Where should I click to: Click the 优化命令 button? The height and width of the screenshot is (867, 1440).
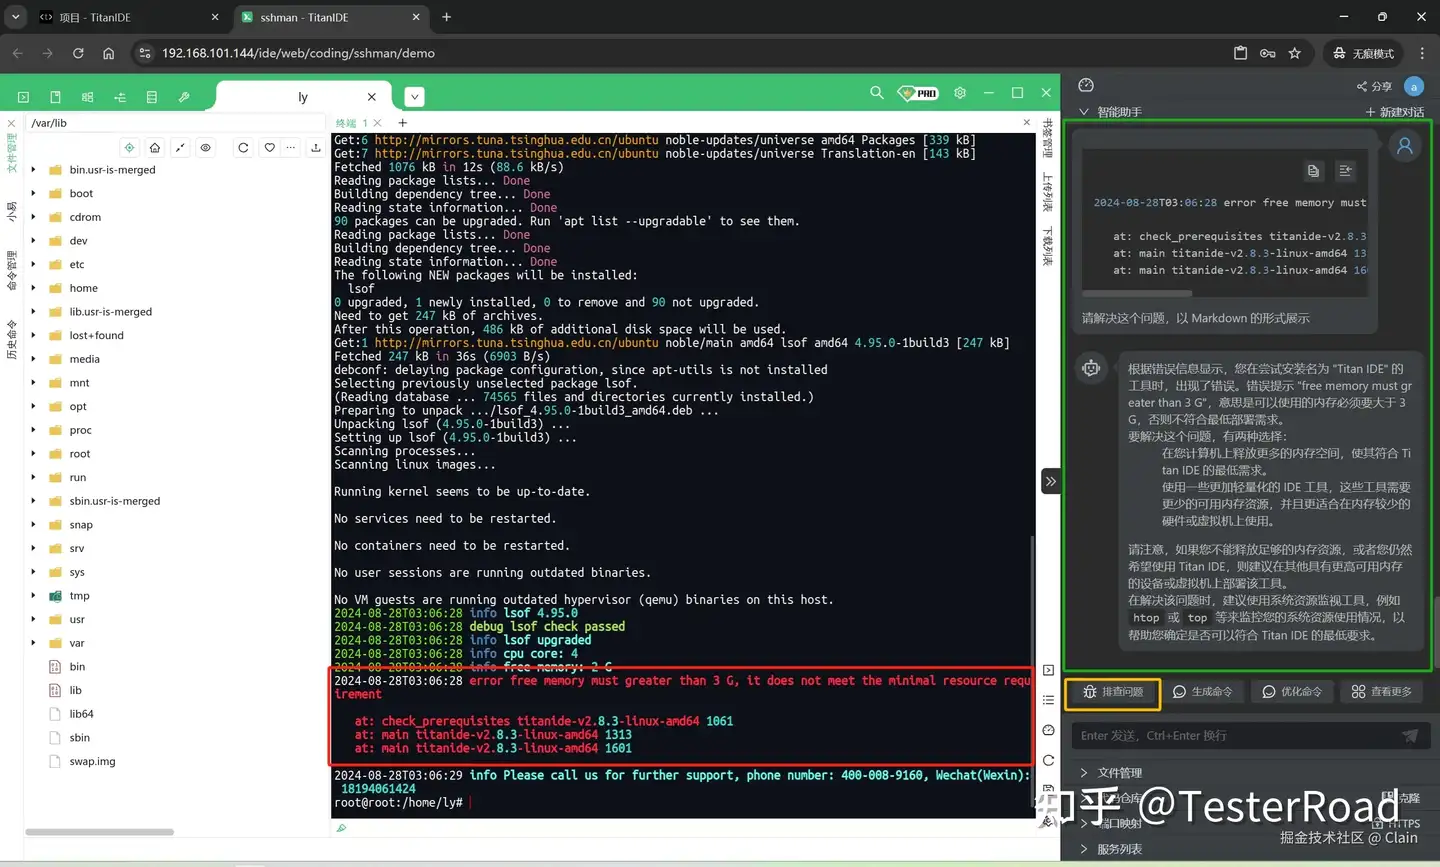point(1292,692)
